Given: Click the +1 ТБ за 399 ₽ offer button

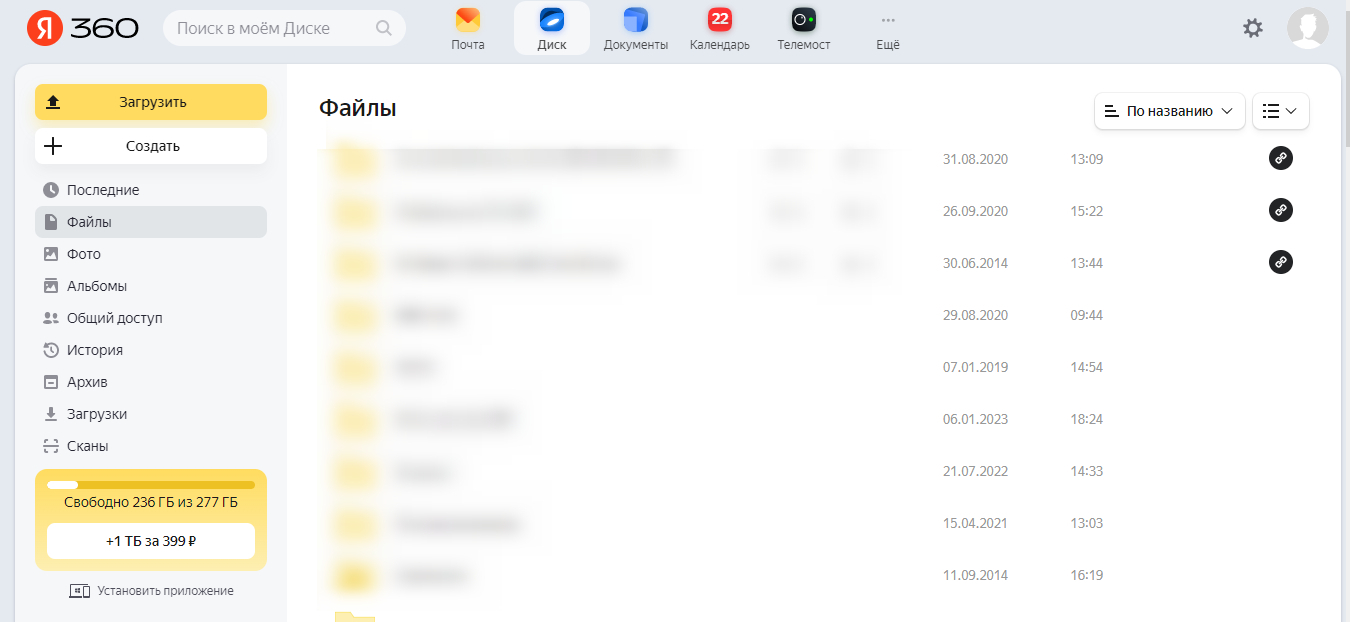Looking at the screenshot, I should [151, 541].
